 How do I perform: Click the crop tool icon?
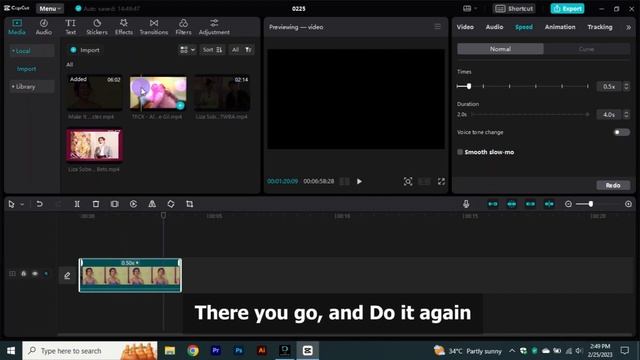click(190, 204)
